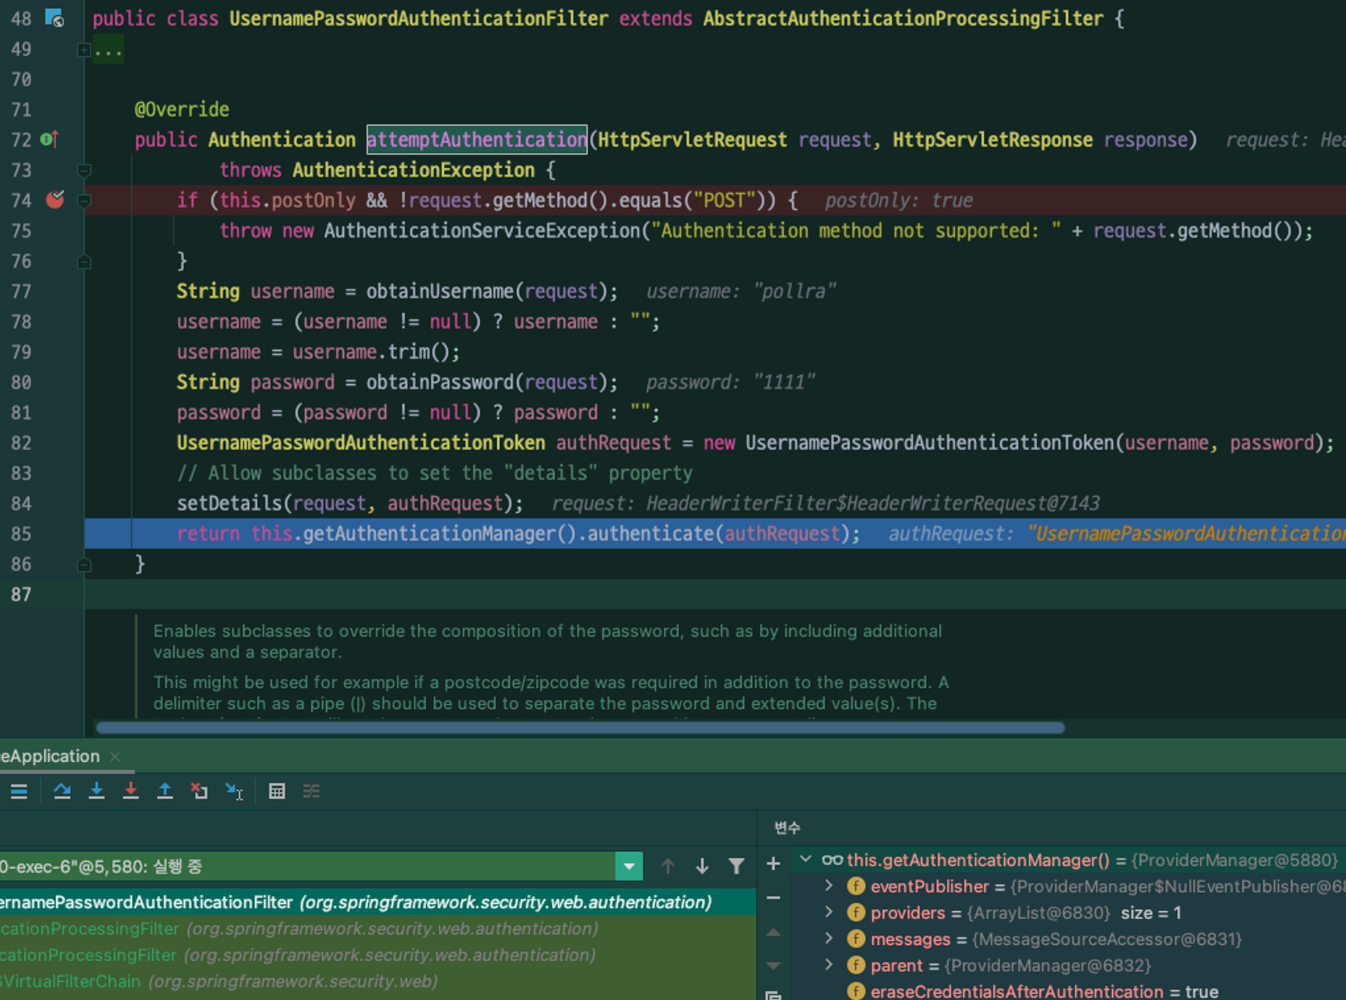The height and width of the screenshot is (1000, 1346).
Task: Expand the eventPublisher variable node
Action: coord(829,886)
